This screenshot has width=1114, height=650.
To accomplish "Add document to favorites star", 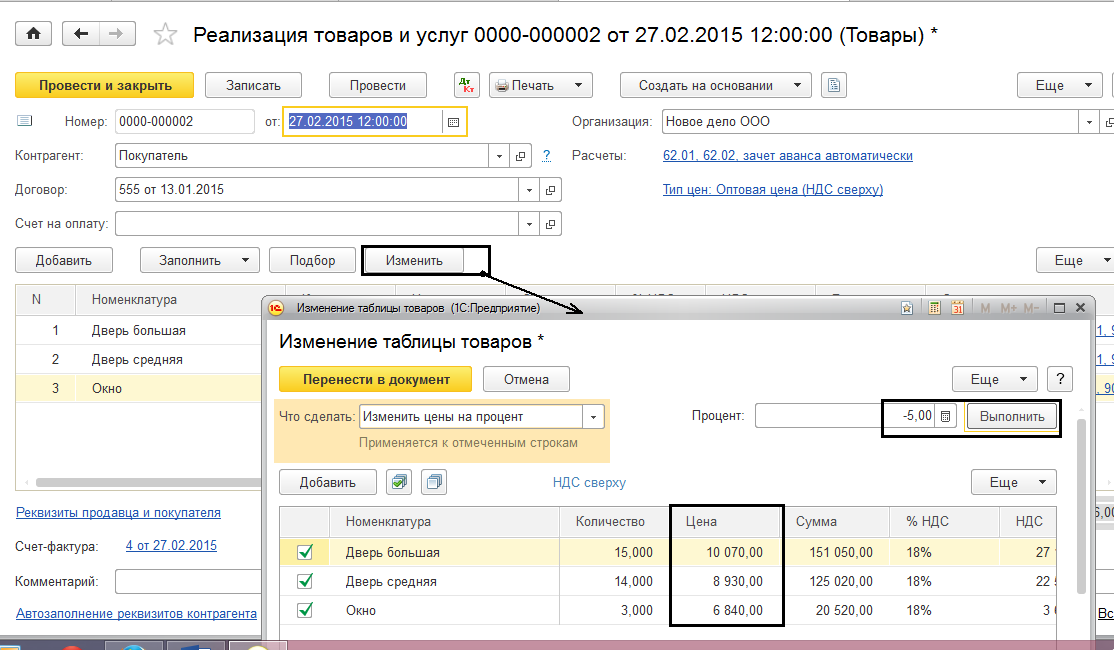I will (165, 34).
